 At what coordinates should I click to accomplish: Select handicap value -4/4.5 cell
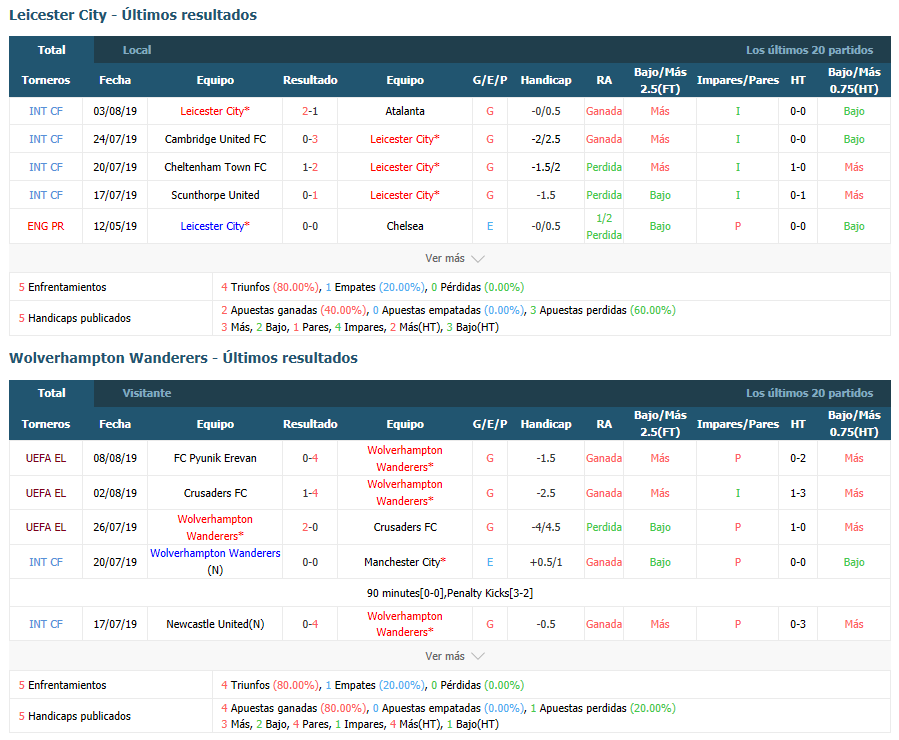tap(546, 527)
